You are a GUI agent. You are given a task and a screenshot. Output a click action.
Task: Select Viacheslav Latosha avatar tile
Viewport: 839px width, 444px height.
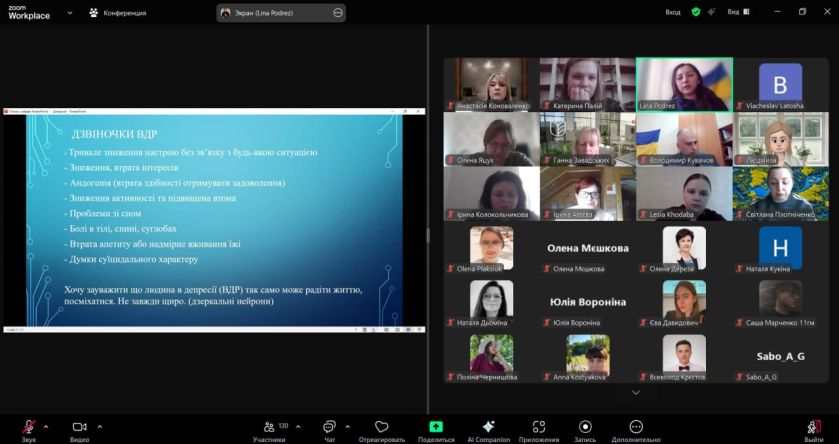pos(780,85)
